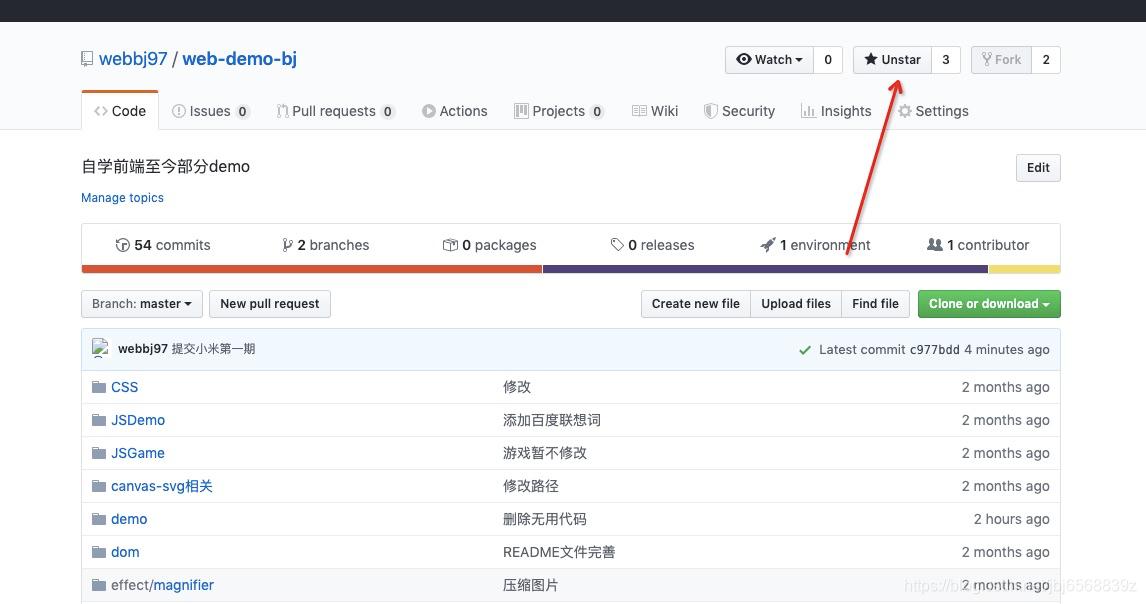Open the Projects tab

click(559, 111)
